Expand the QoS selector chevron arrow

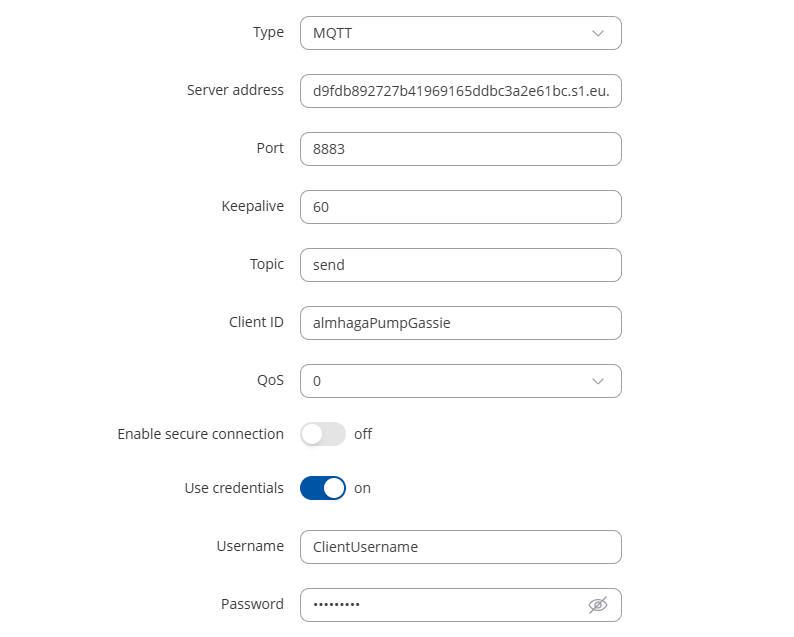598,381
